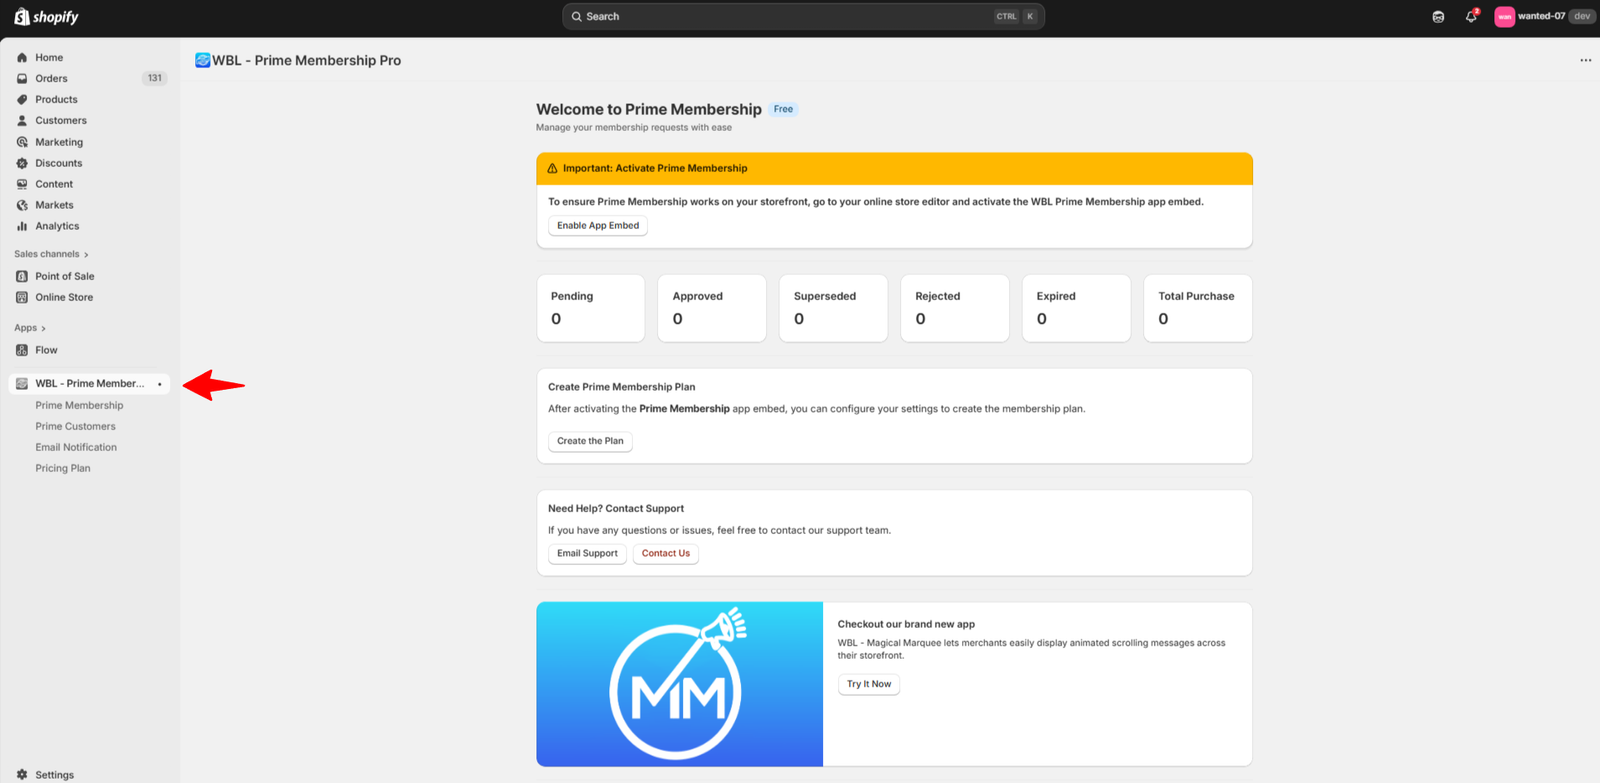Open Prime Customers submenu item
Image resolution: width=1600 pixels, height=783 pixels.
(75, 426)
